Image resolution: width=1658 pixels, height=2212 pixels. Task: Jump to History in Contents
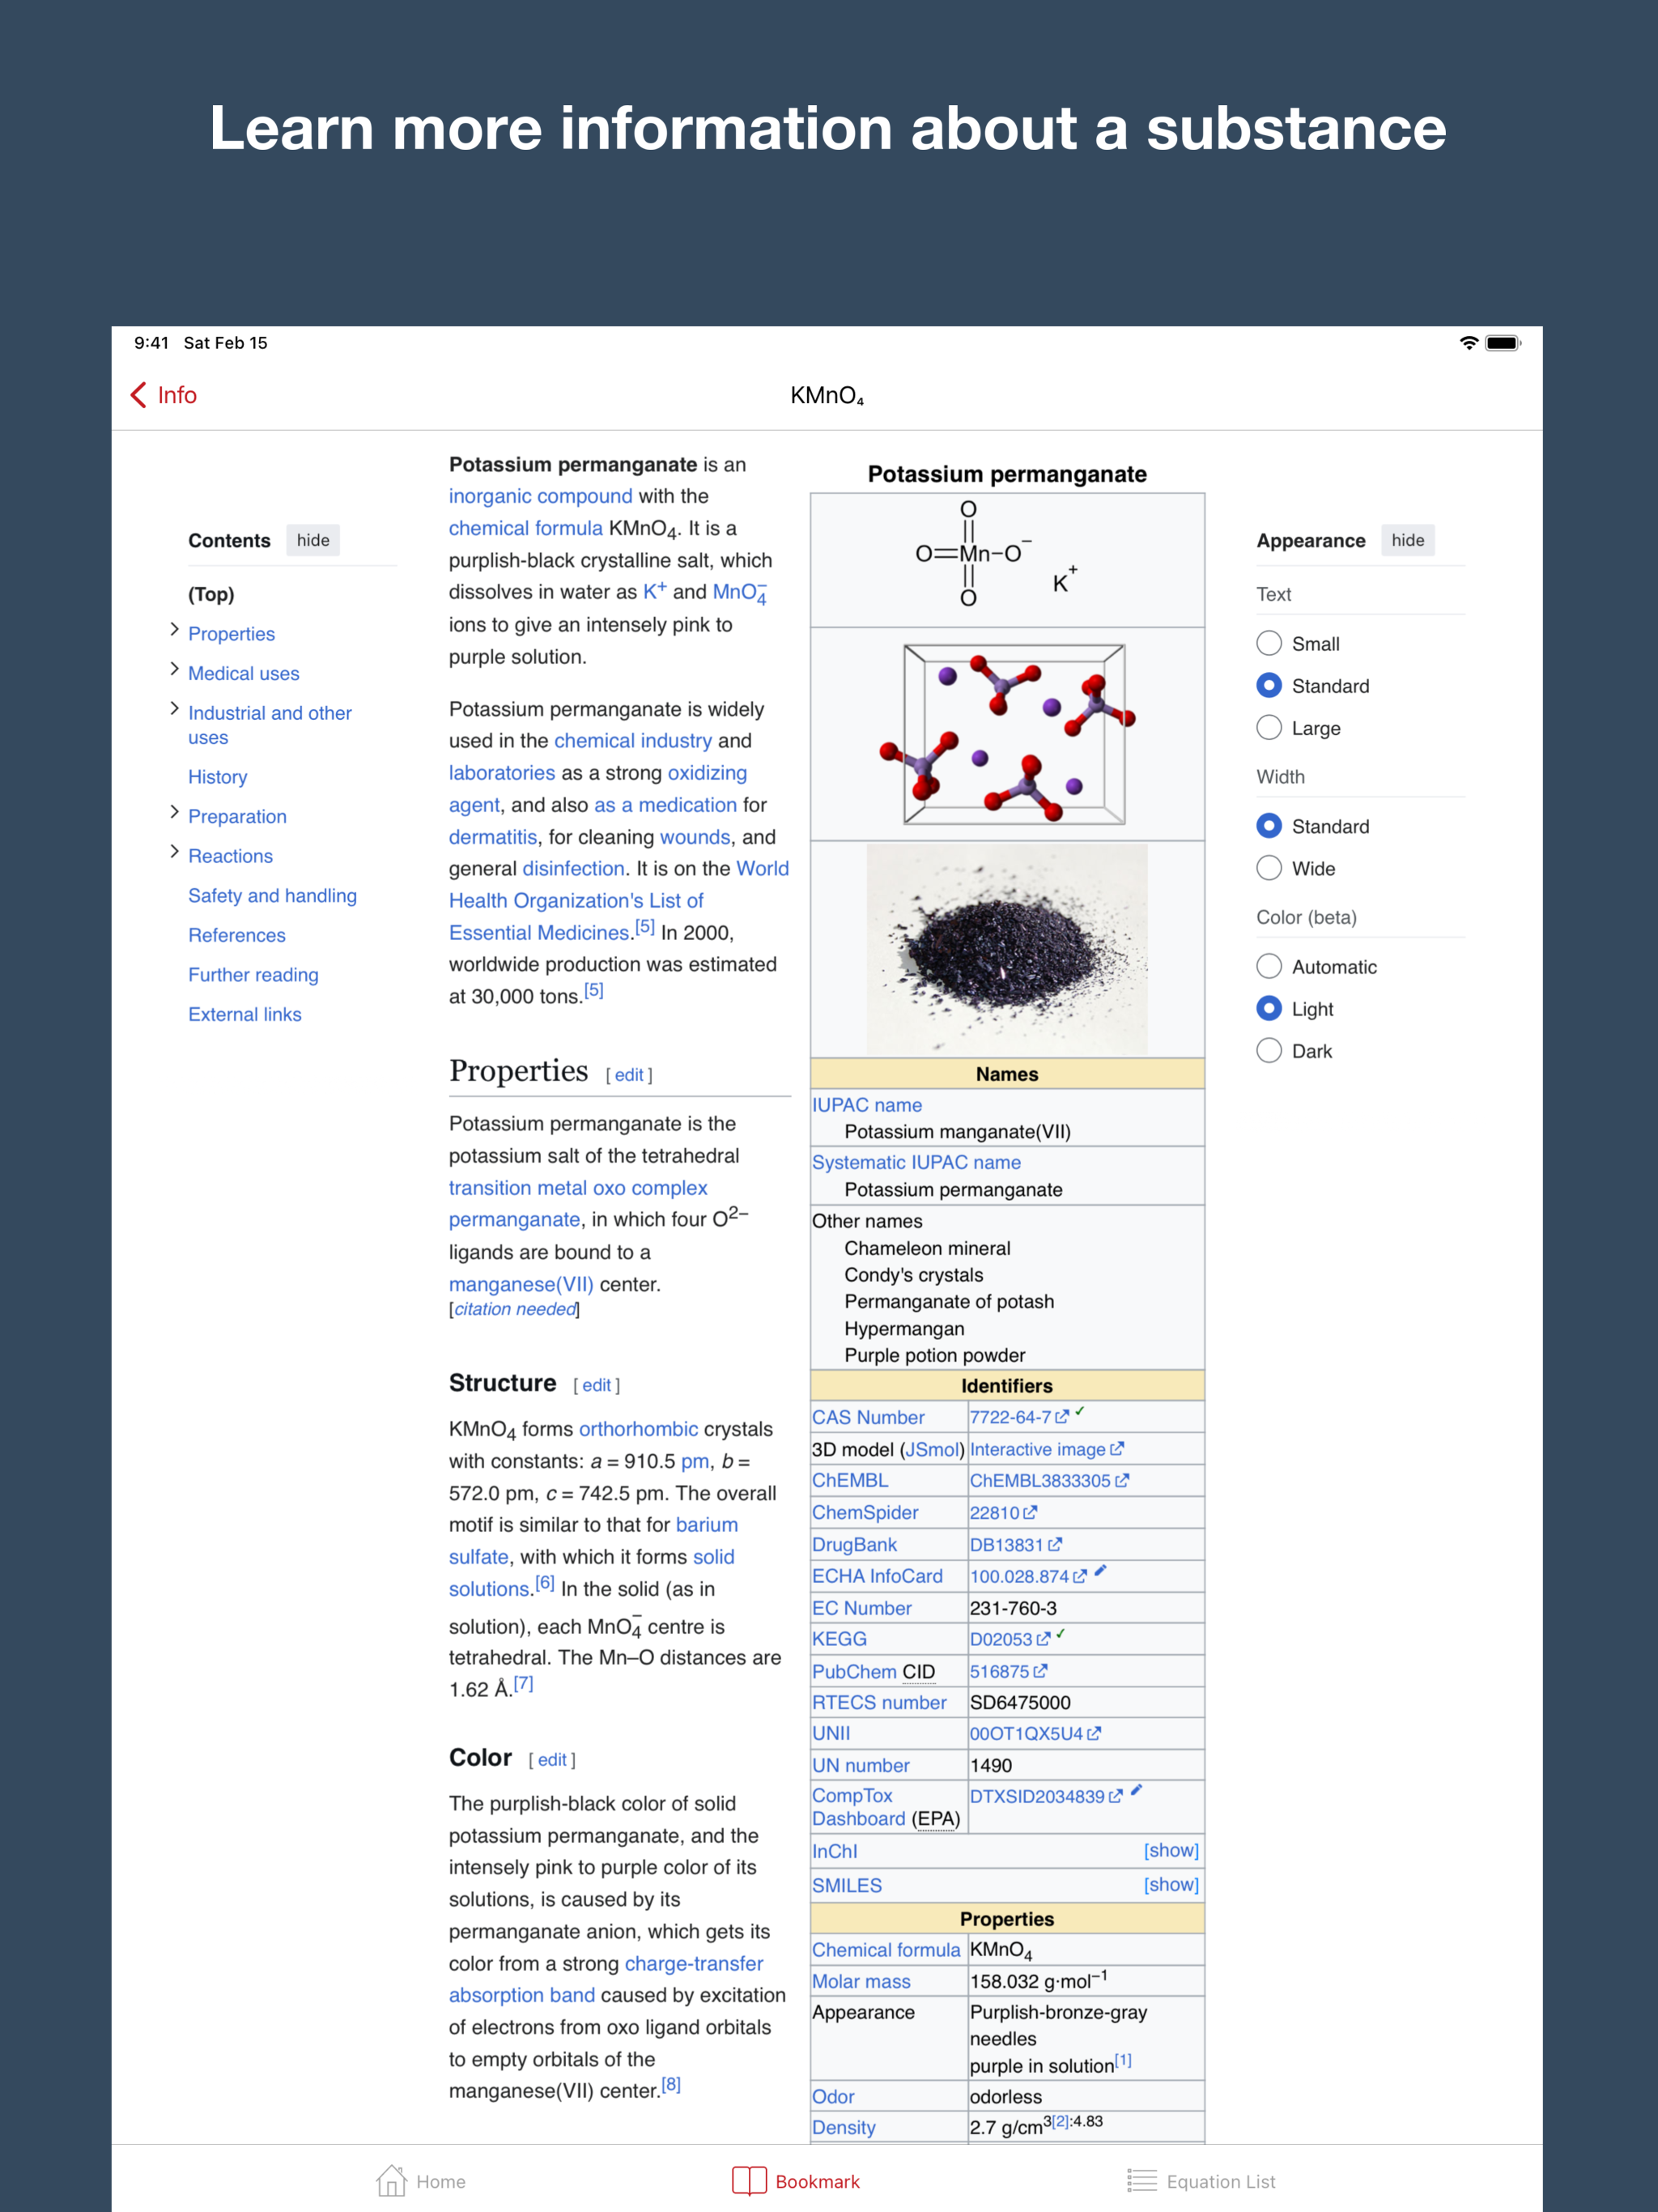218,777
